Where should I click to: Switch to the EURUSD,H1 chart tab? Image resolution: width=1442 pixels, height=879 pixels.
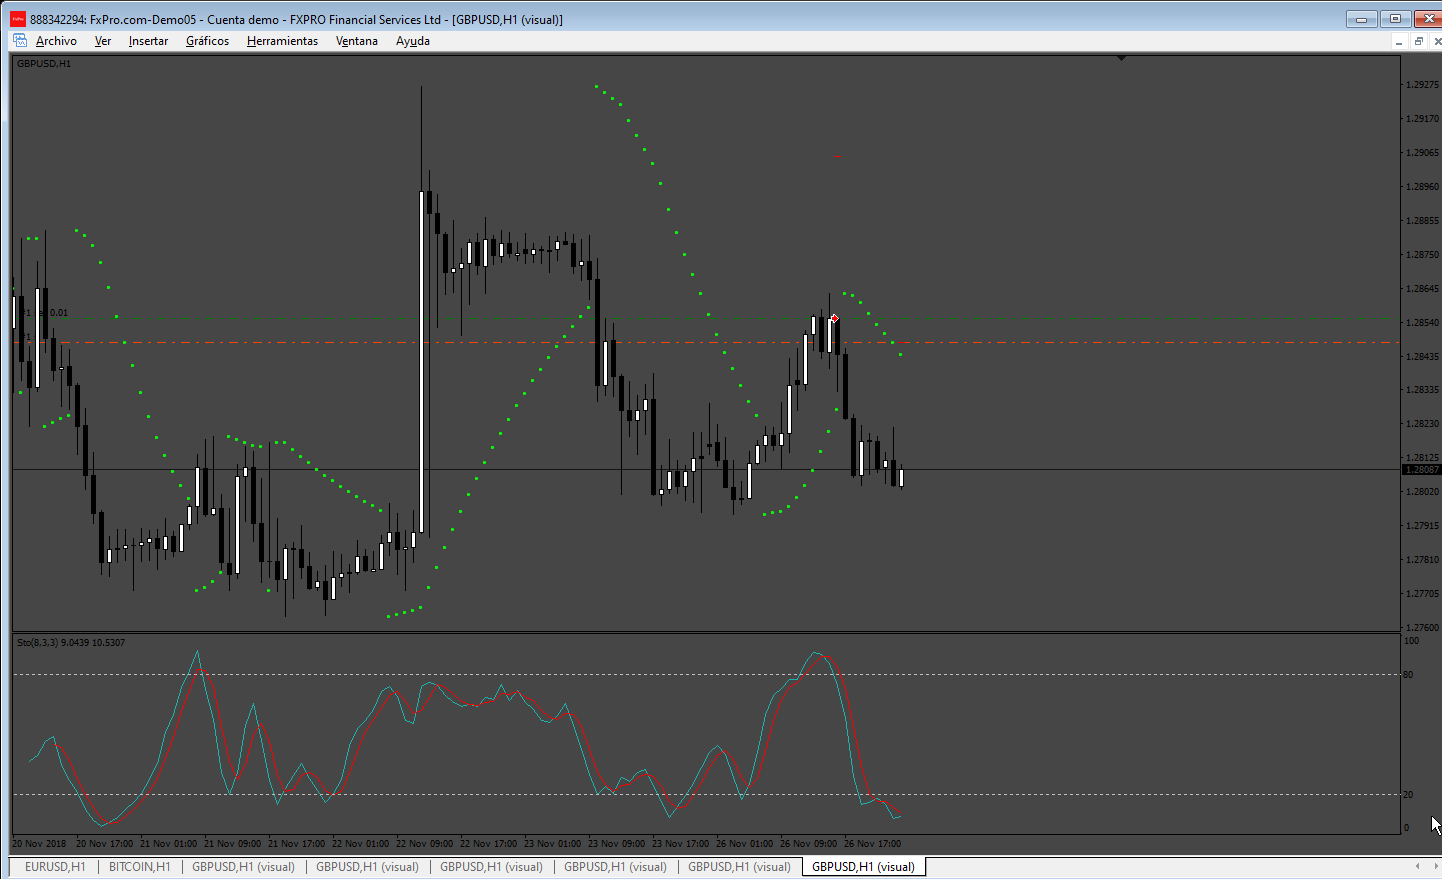55,867
